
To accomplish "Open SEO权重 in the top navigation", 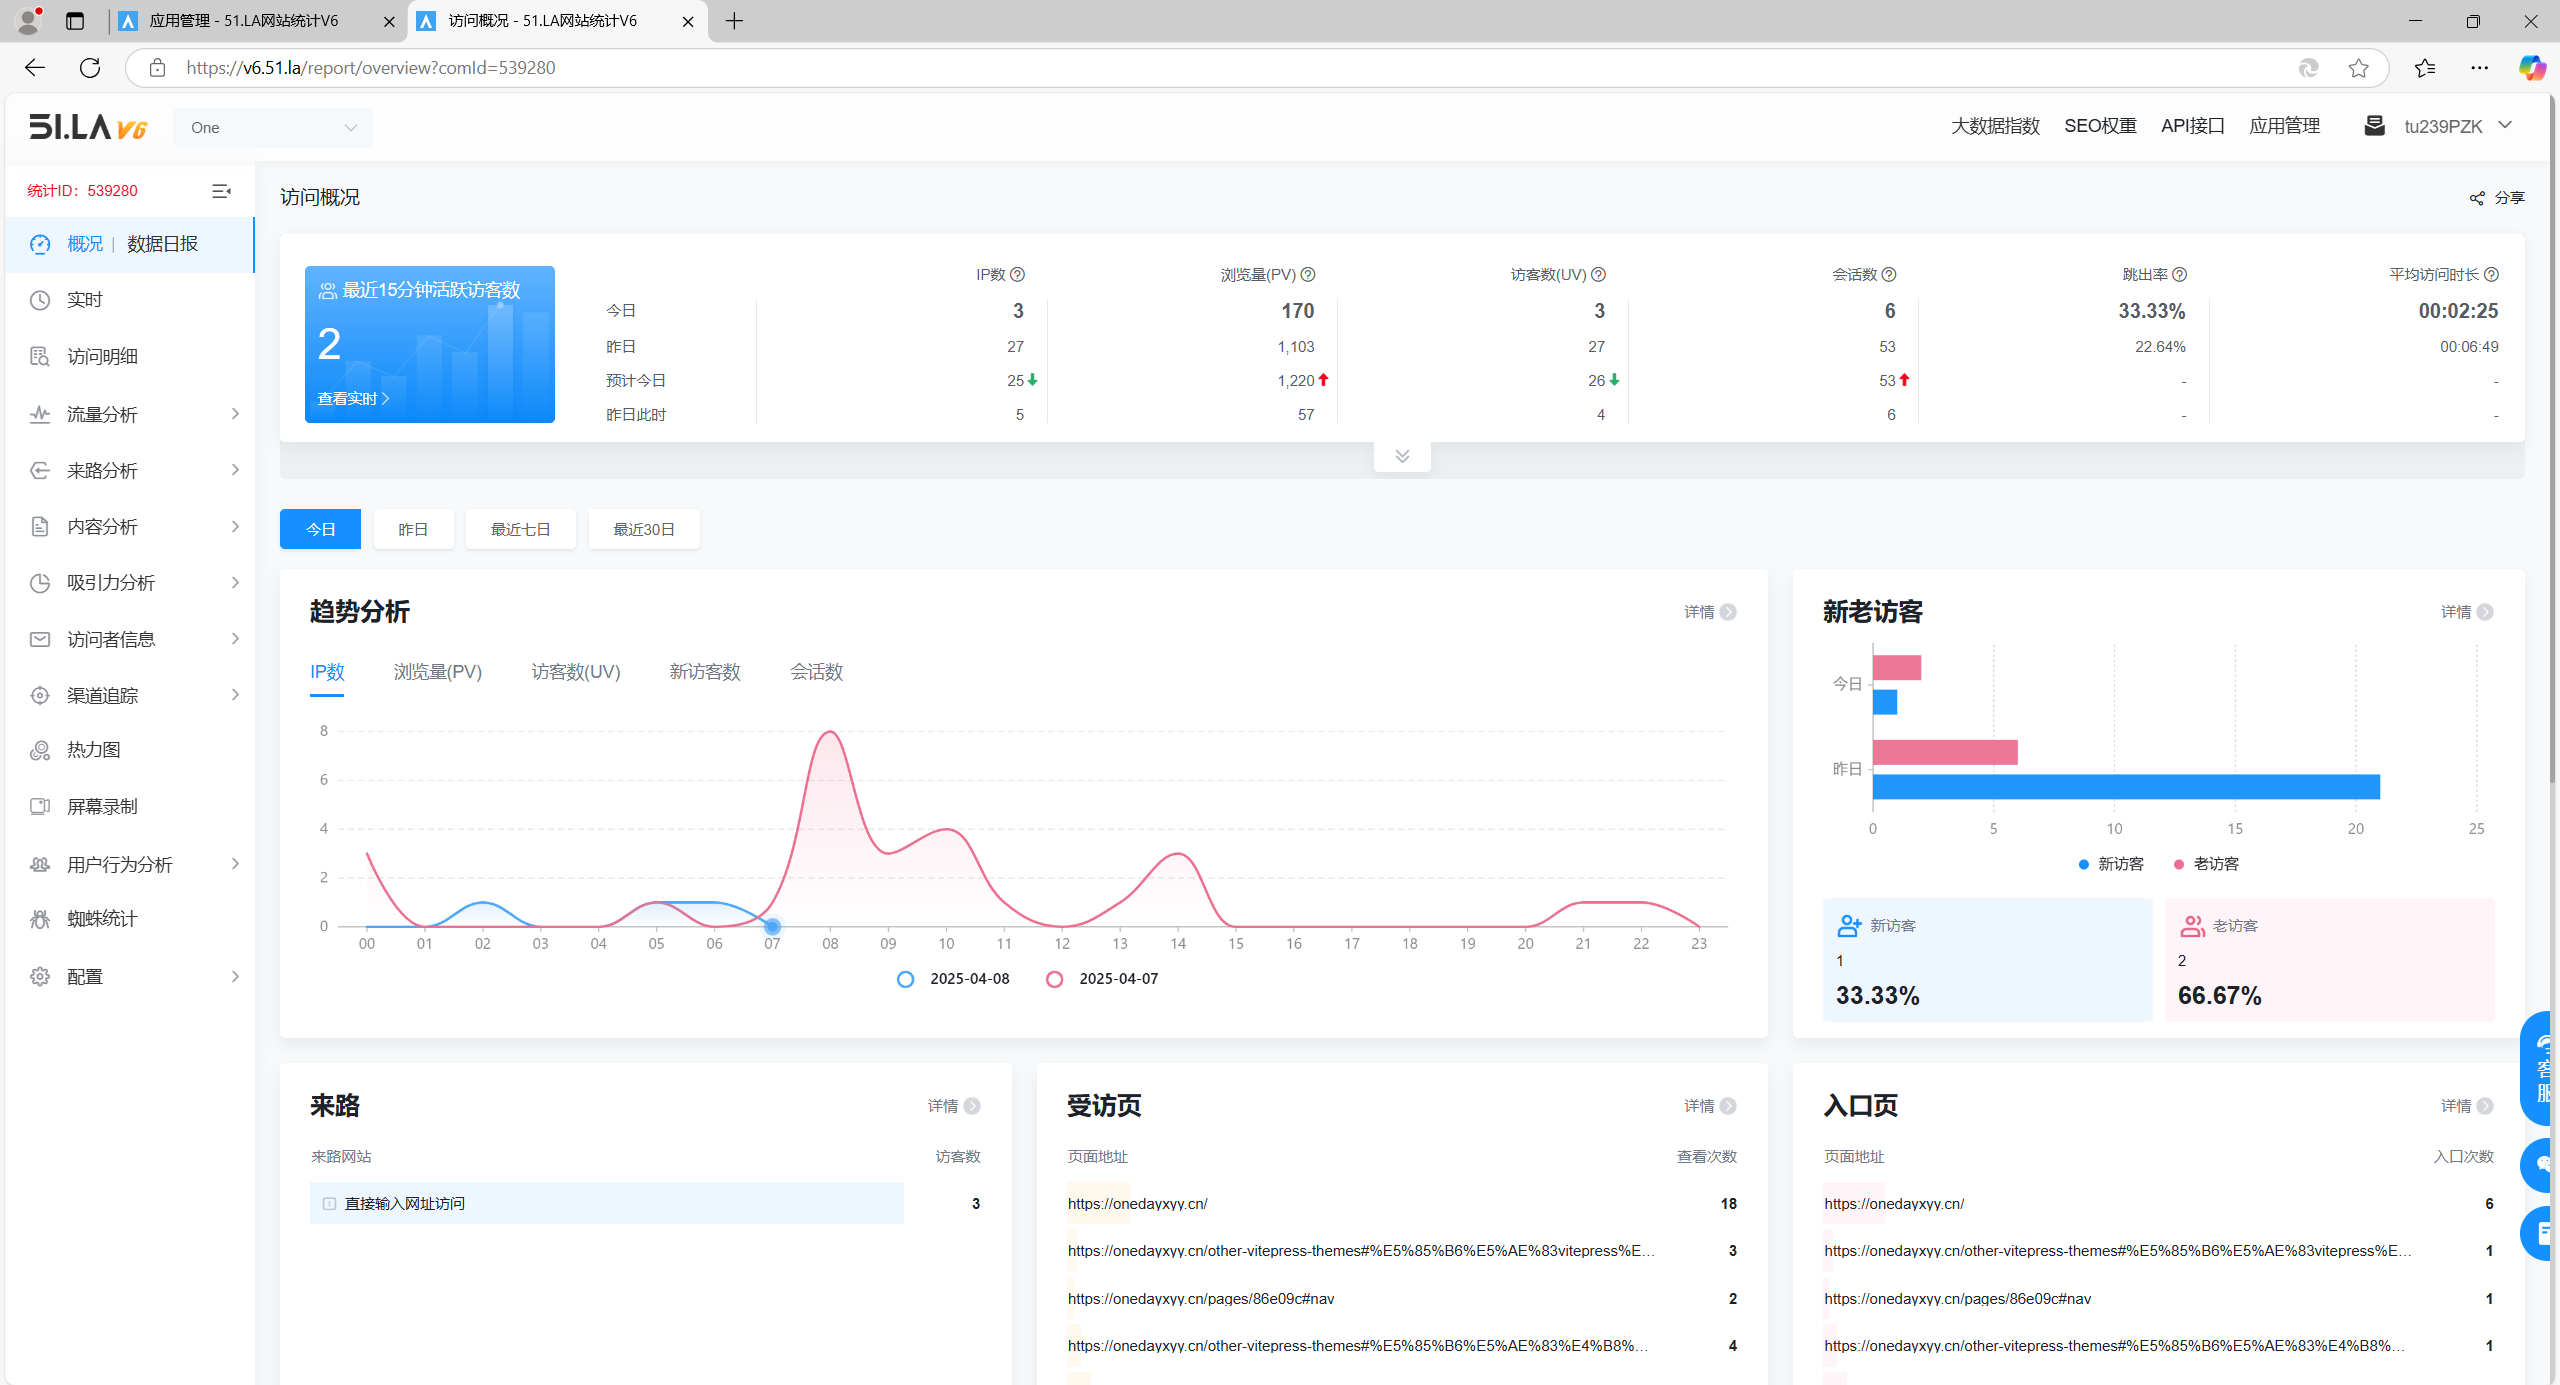I will (x=2100, y=125).
